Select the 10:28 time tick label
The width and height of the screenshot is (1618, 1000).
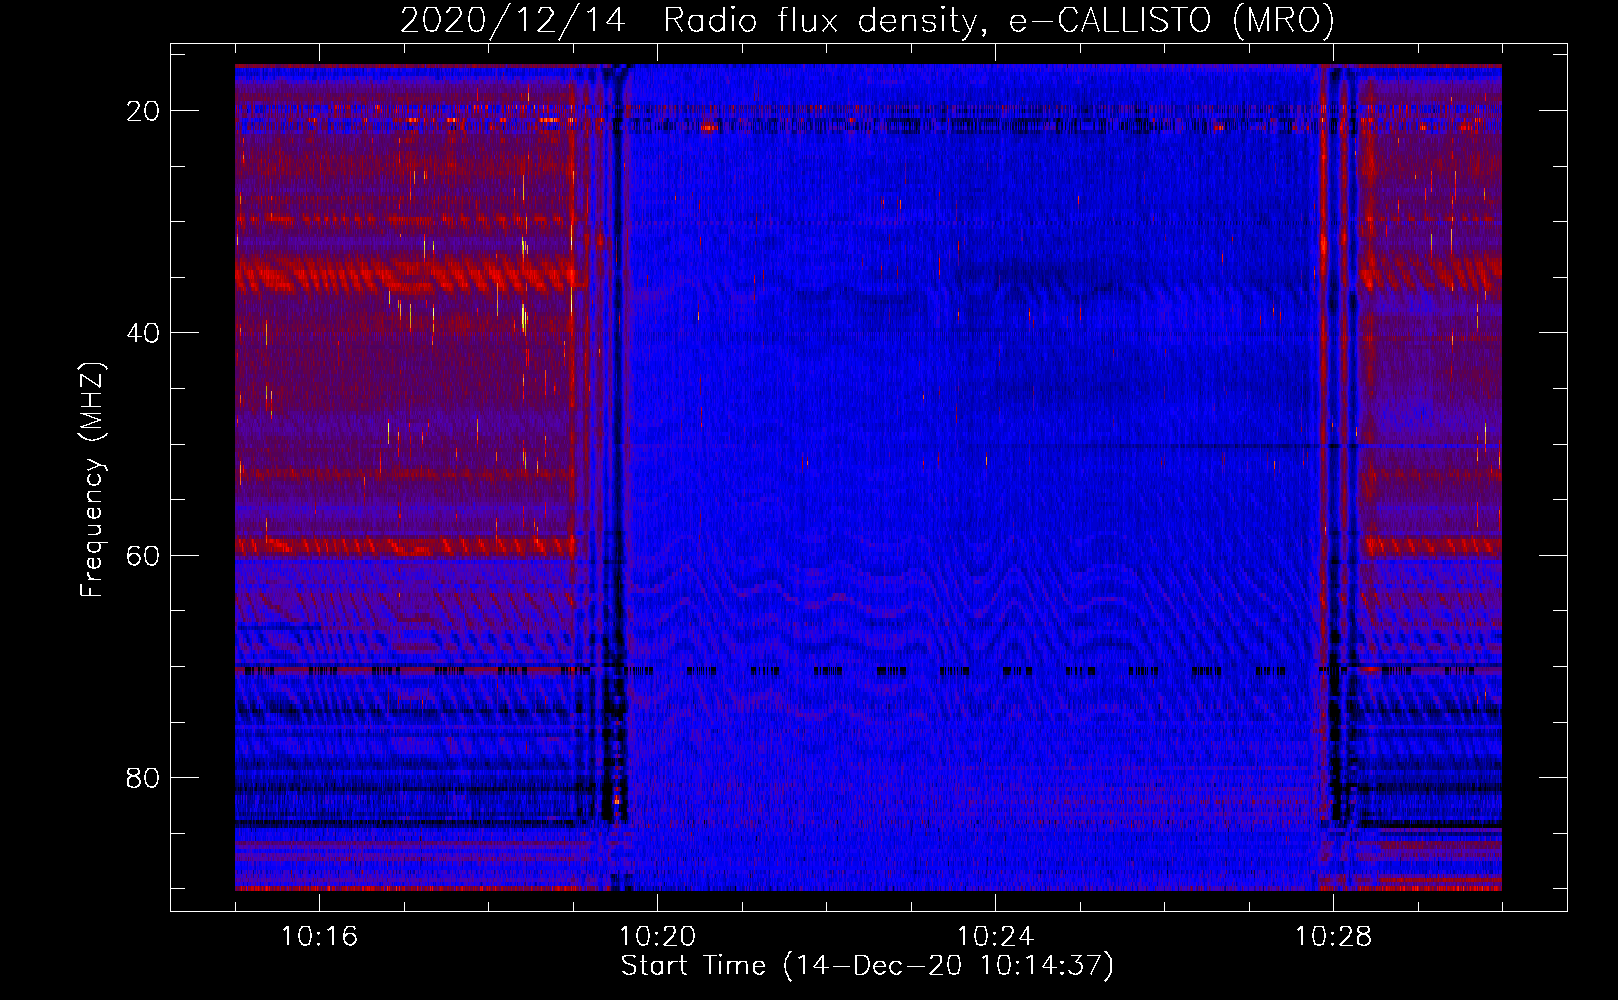pyautogui.click(x=1333, y=936)
